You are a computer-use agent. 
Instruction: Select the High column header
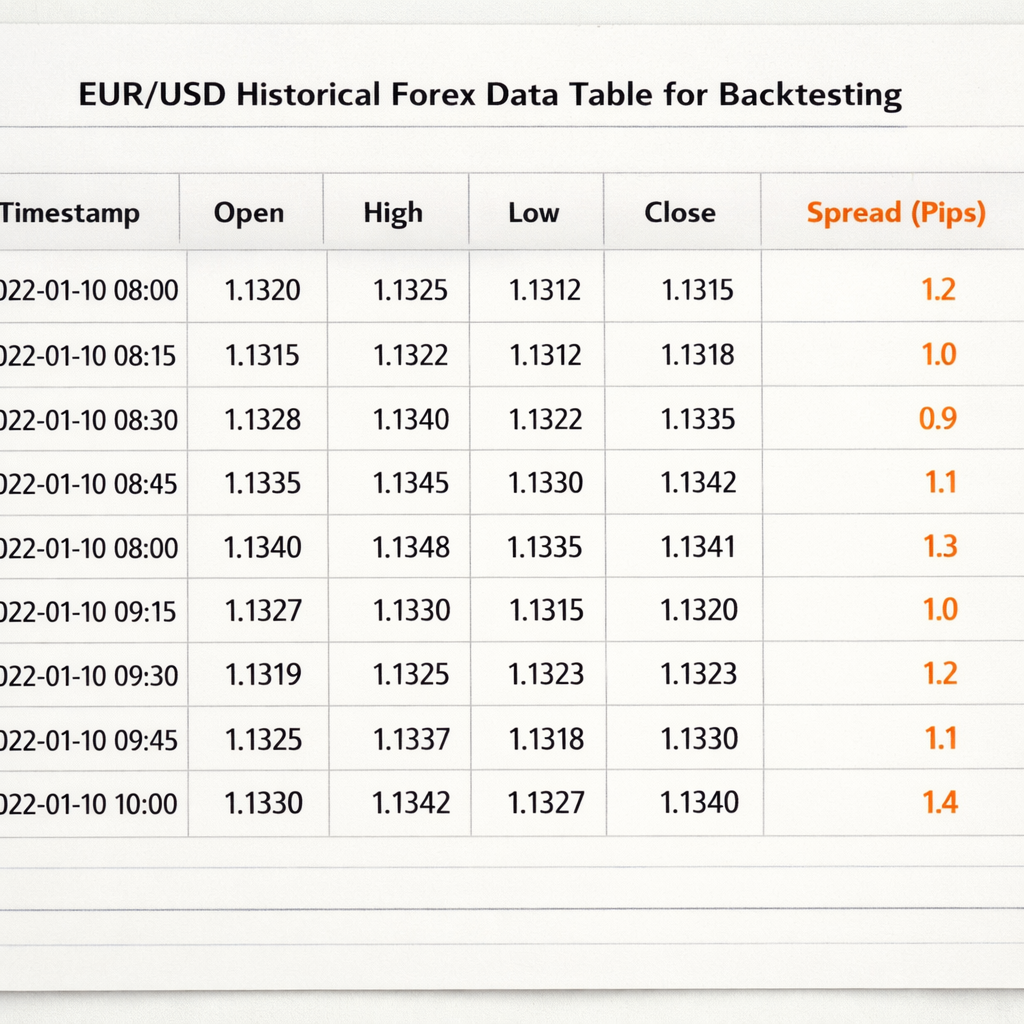point(393,213)
